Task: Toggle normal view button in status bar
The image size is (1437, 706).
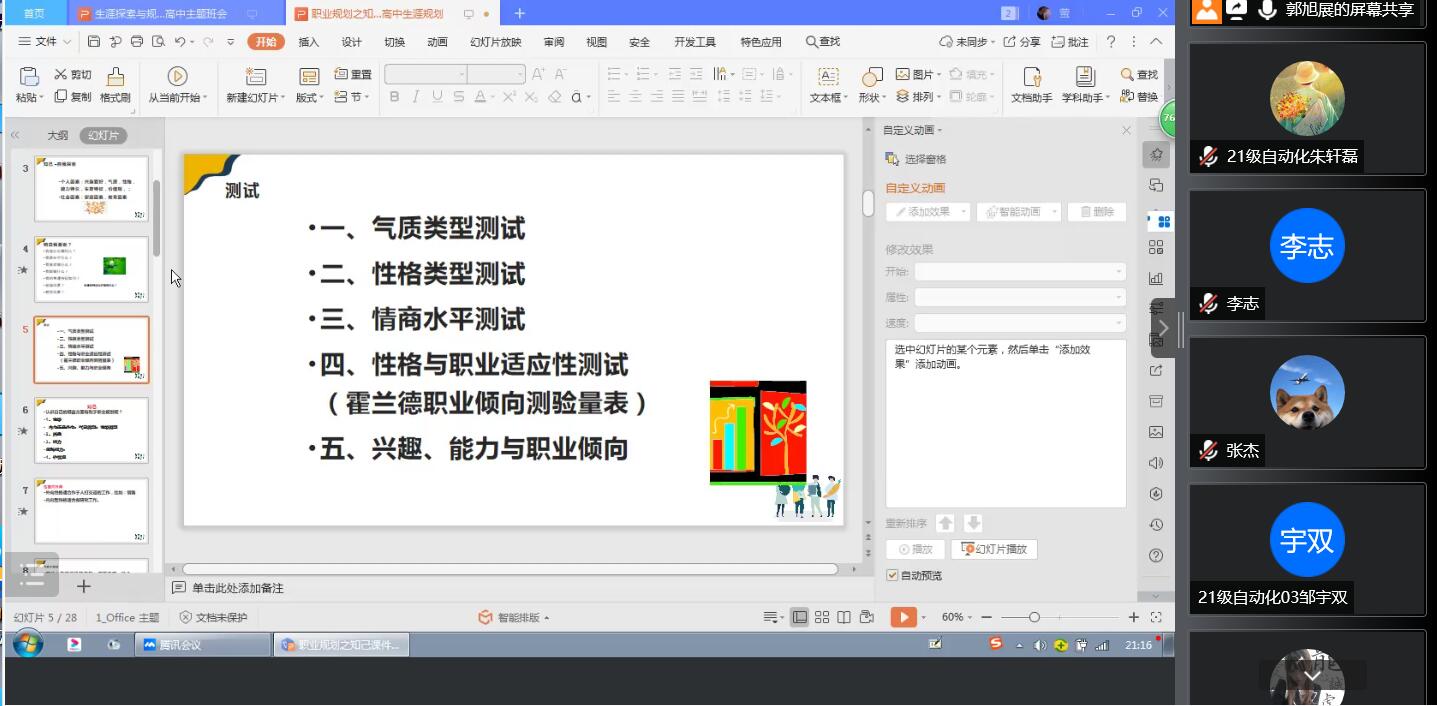Action: 800,617
